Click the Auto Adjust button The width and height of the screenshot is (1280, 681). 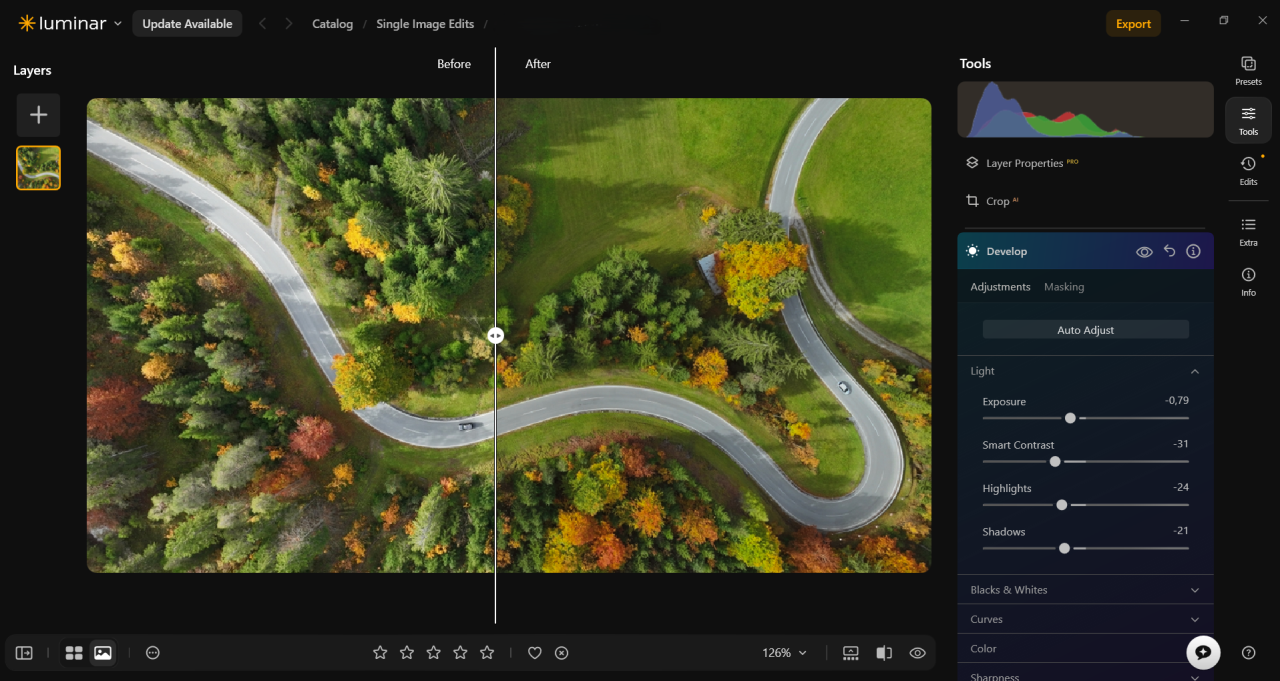[1085, 330]
